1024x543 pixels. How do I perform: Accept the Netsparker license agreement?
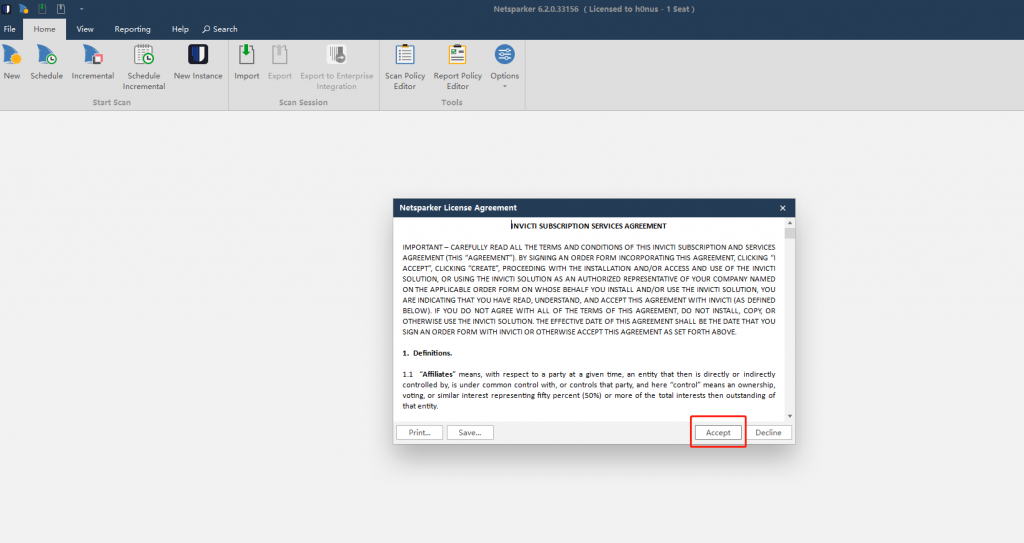(x=718, y=433)
